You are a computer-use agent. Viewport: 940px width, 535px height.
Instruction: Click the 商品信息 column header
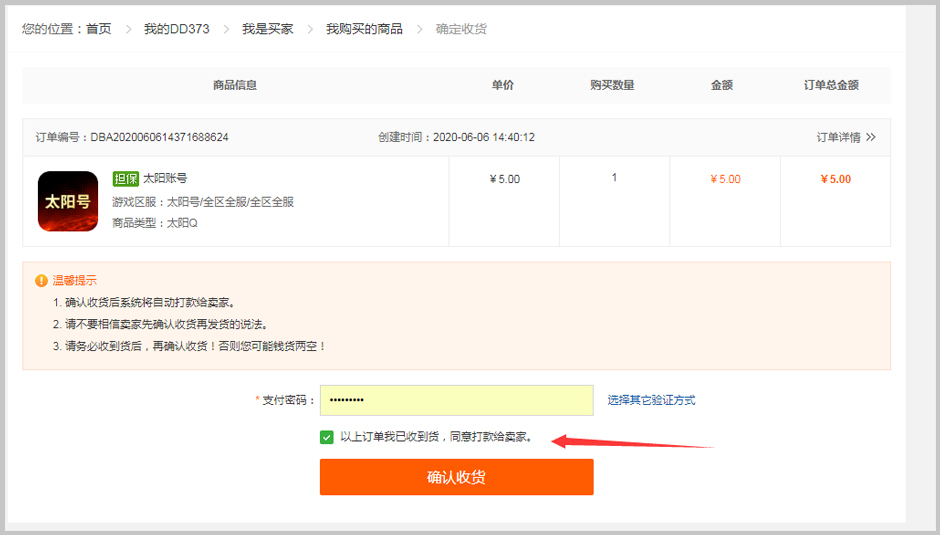pos(235,85)
